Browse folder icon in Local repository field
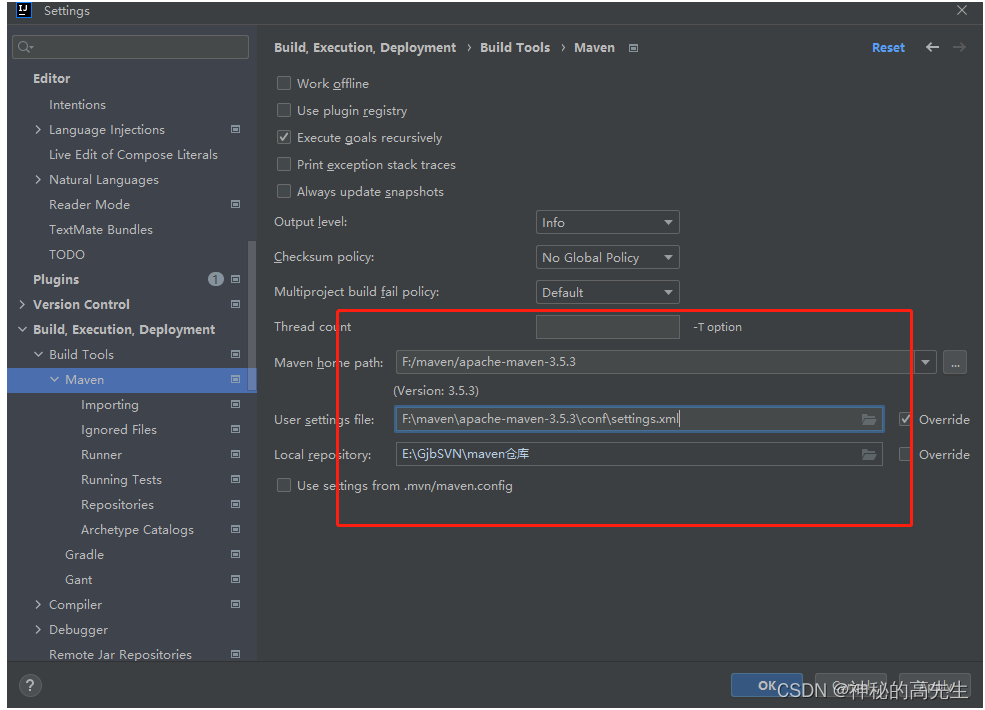Viewport: 985px width, 710px height. [x=869, y=454]
